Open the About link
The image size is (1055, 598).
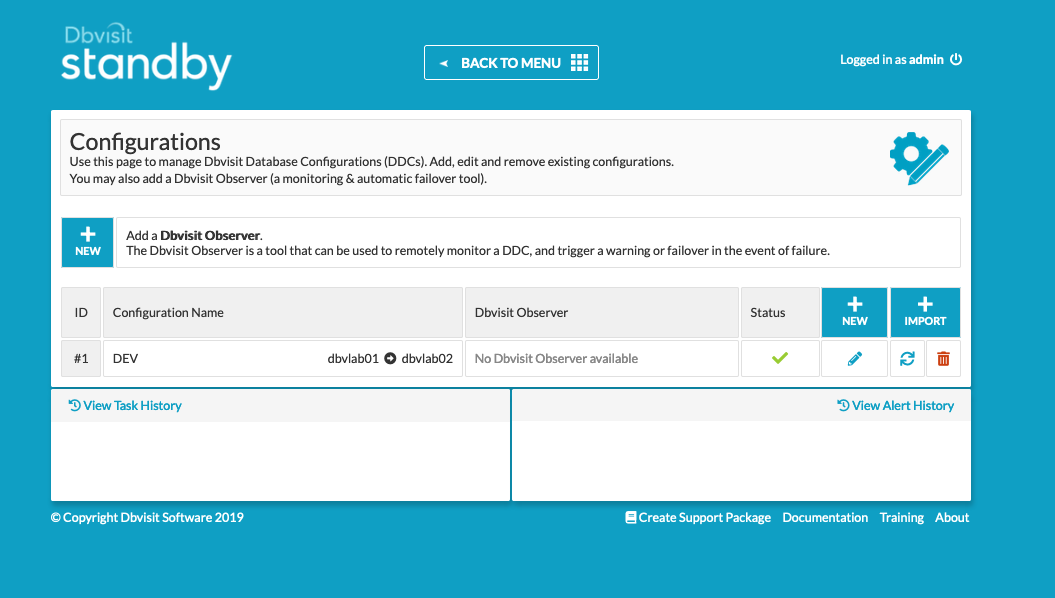[x=952, y=517]
